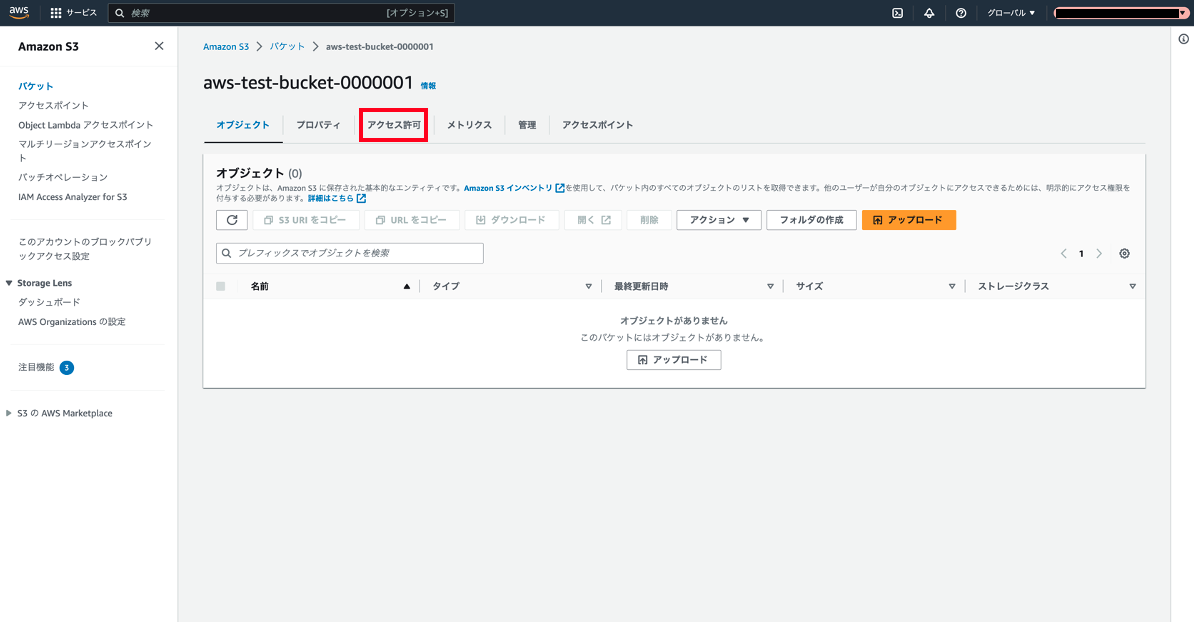Open sidebar アクセスポイント link
The image size is (1194, 622).
(x=53, y=106)
